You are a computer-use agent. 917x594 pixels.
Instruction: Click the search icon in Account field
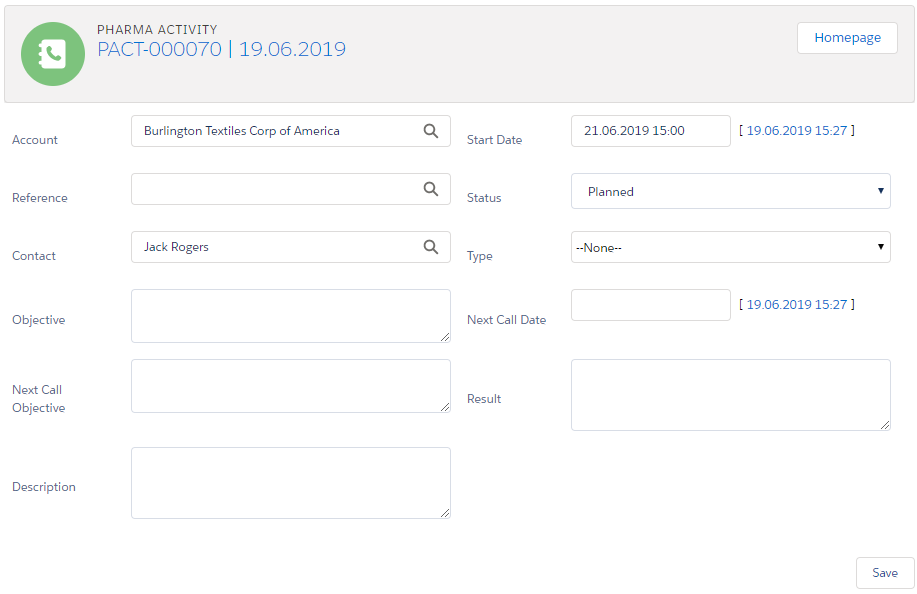430,131
